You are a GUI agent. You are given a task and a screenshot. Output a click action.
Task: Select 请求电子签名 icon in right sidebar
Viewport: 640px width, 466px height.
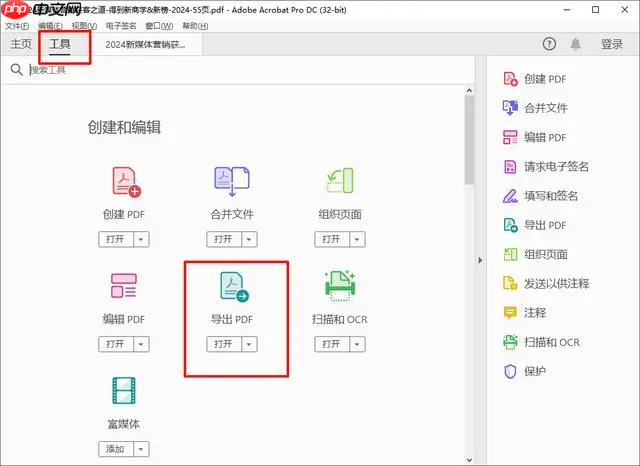click(510, 166)
